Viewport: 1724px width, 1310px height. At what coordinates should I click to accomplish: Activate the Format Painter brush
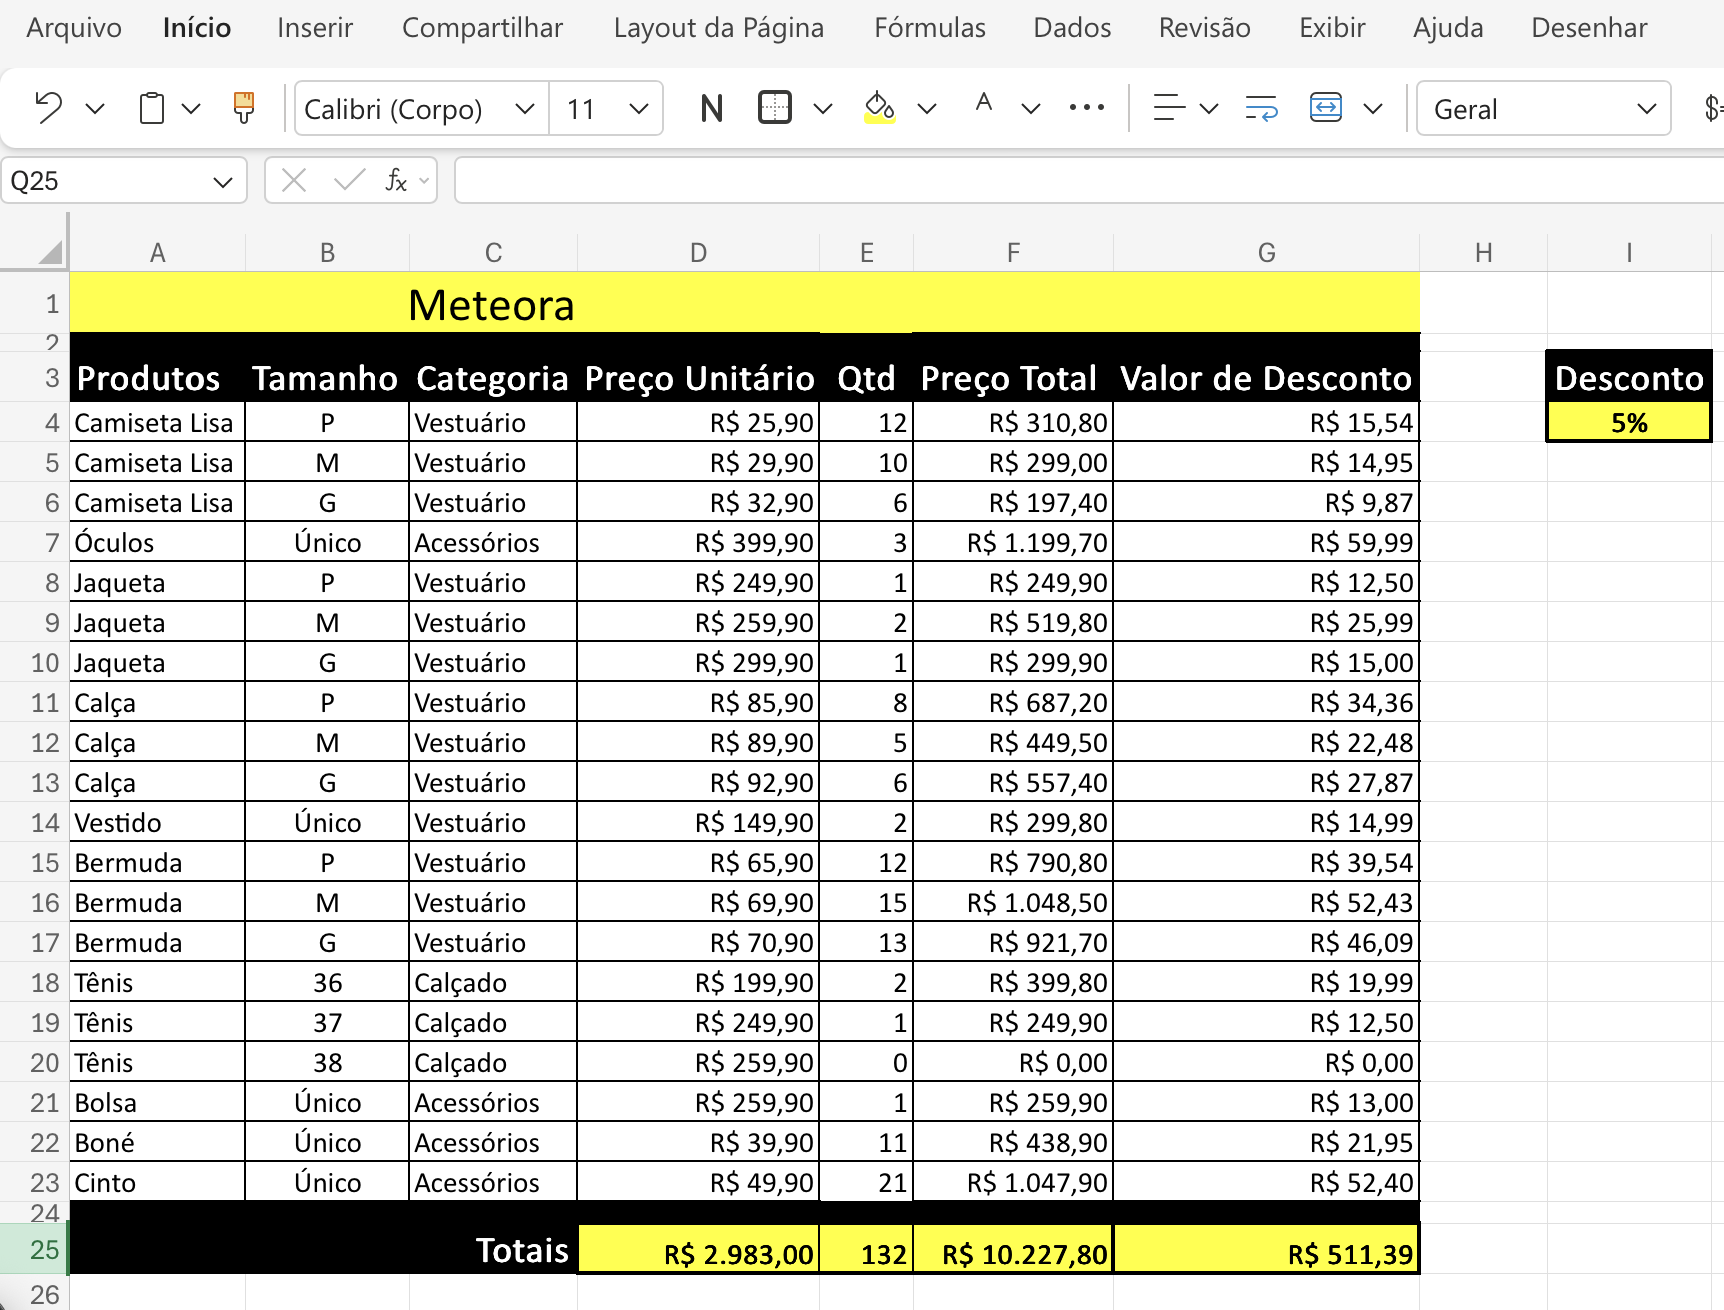pyautogui.click(x=243, y=108)
